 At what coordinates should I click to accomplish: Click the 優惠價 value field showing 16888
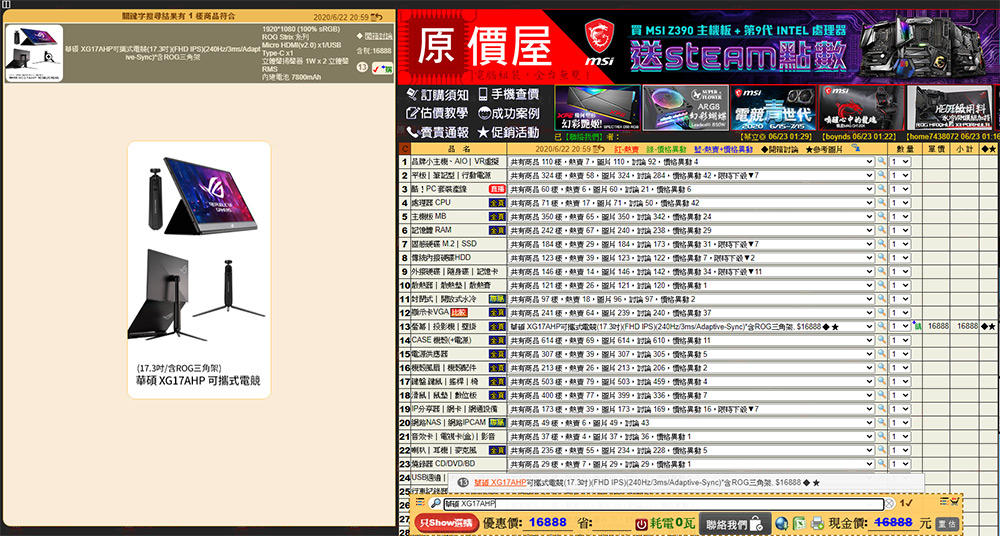(547, 523)
